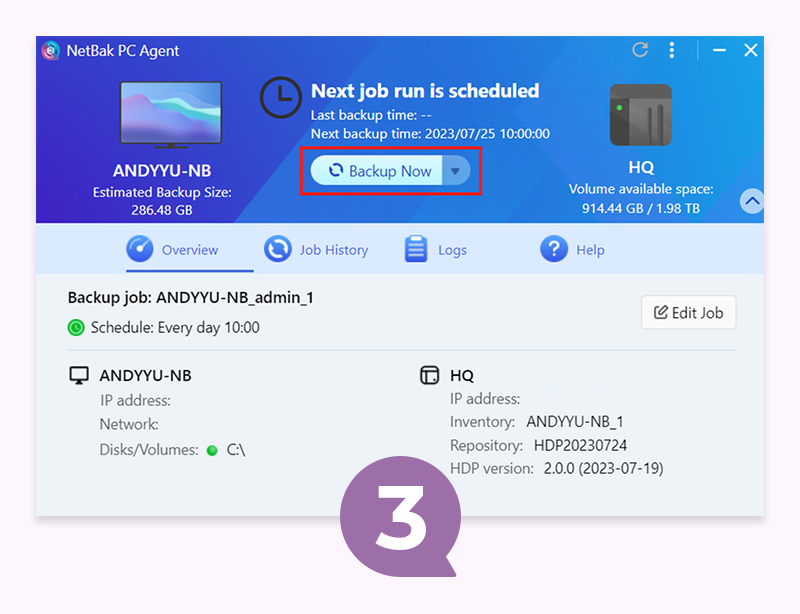
Task: Click the Edit Job button
Action: (688, 313)
